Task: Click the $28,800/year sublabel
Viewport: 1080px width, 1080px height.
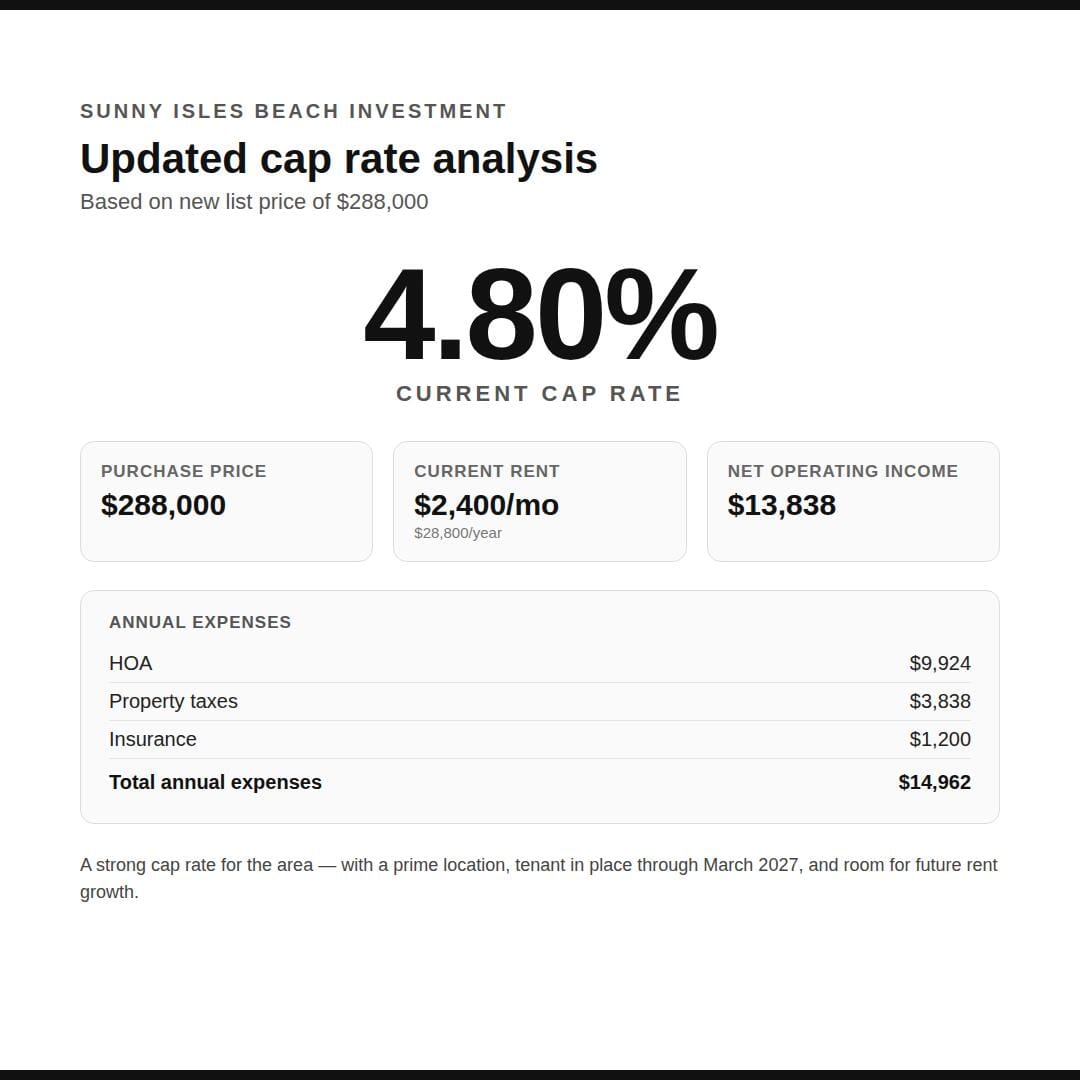Action: point(458,533)
